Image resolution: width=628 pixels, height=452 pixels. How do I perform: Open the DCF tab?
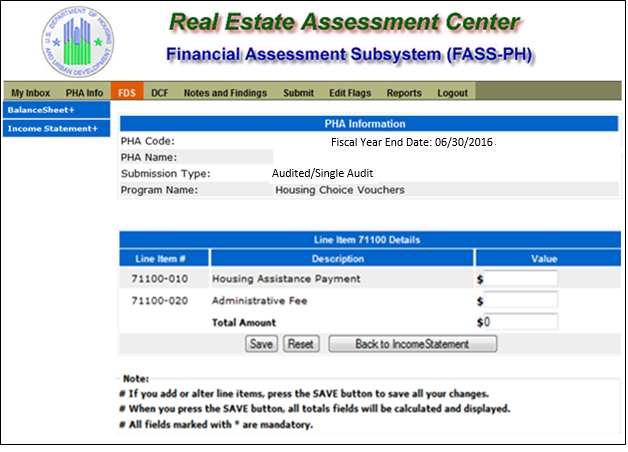pyautogui.click(x=160, y=93)
